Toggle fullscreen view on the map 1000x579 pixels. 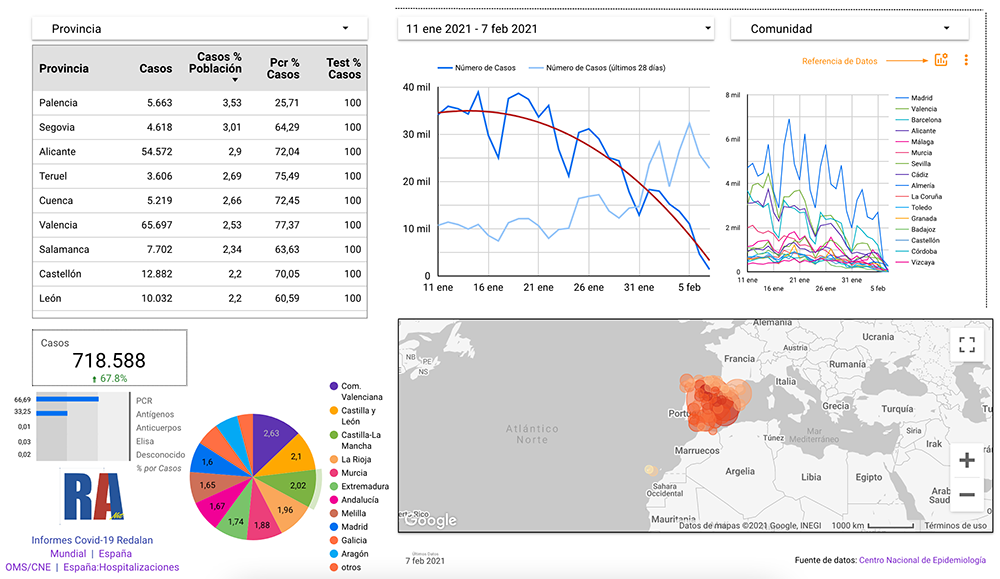[966, 345]
